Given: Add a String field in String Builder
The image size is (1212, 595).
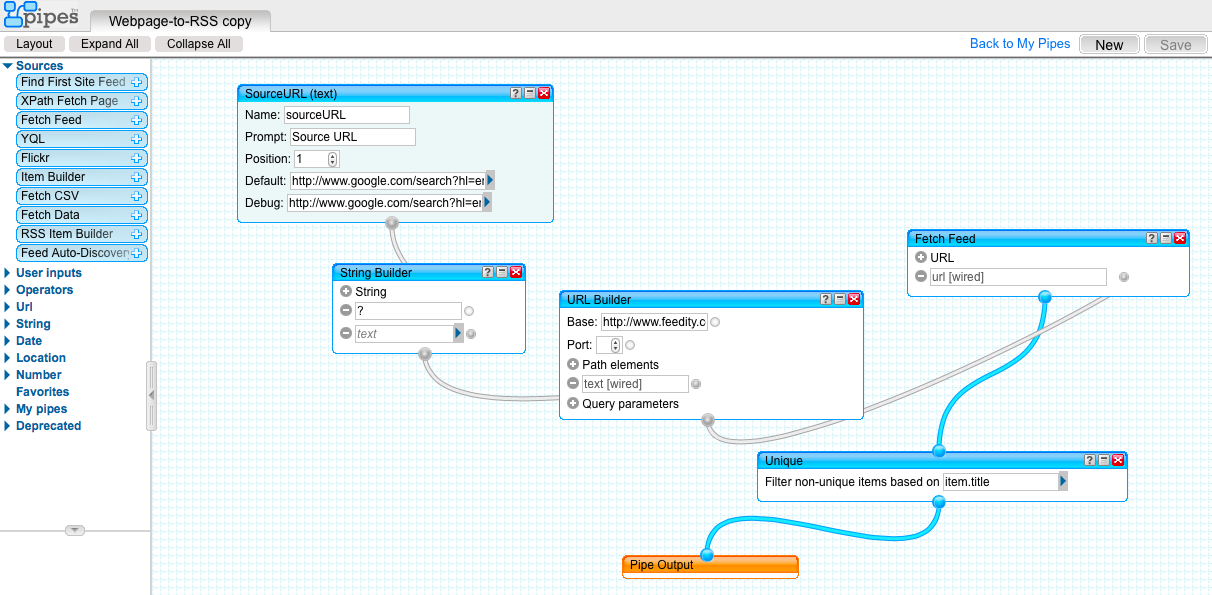Looking at the screenshot, I should [346, 292].
